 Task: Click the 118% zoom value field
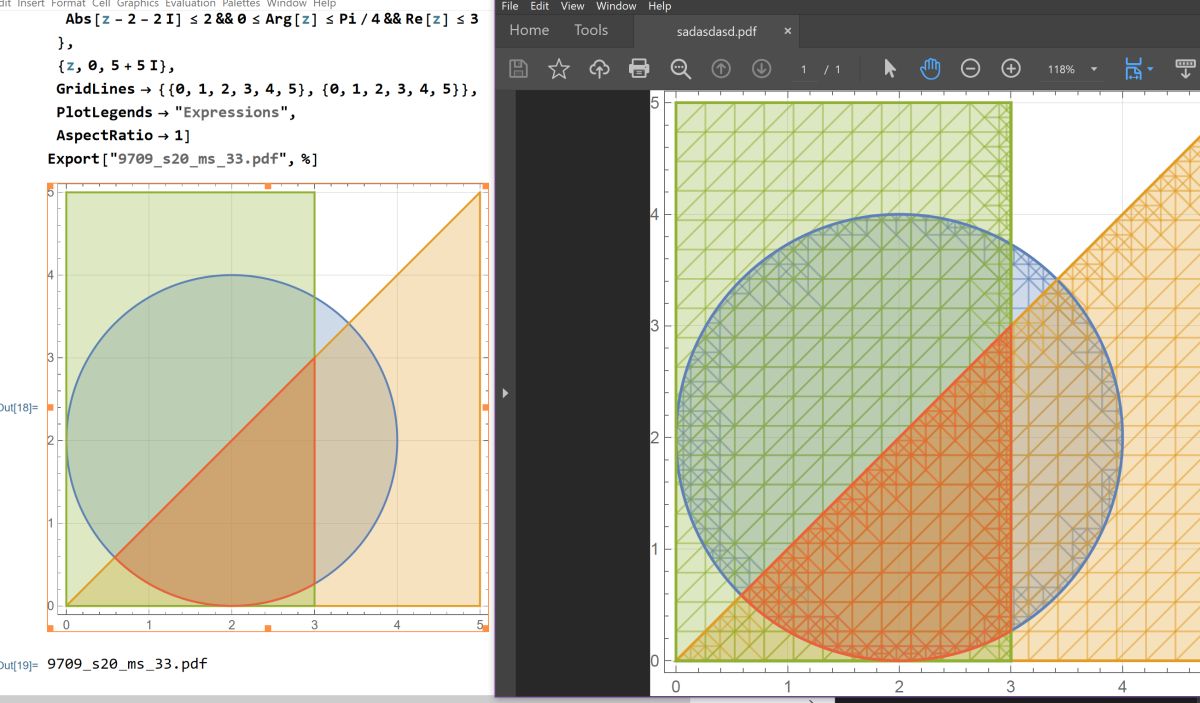1061,69
